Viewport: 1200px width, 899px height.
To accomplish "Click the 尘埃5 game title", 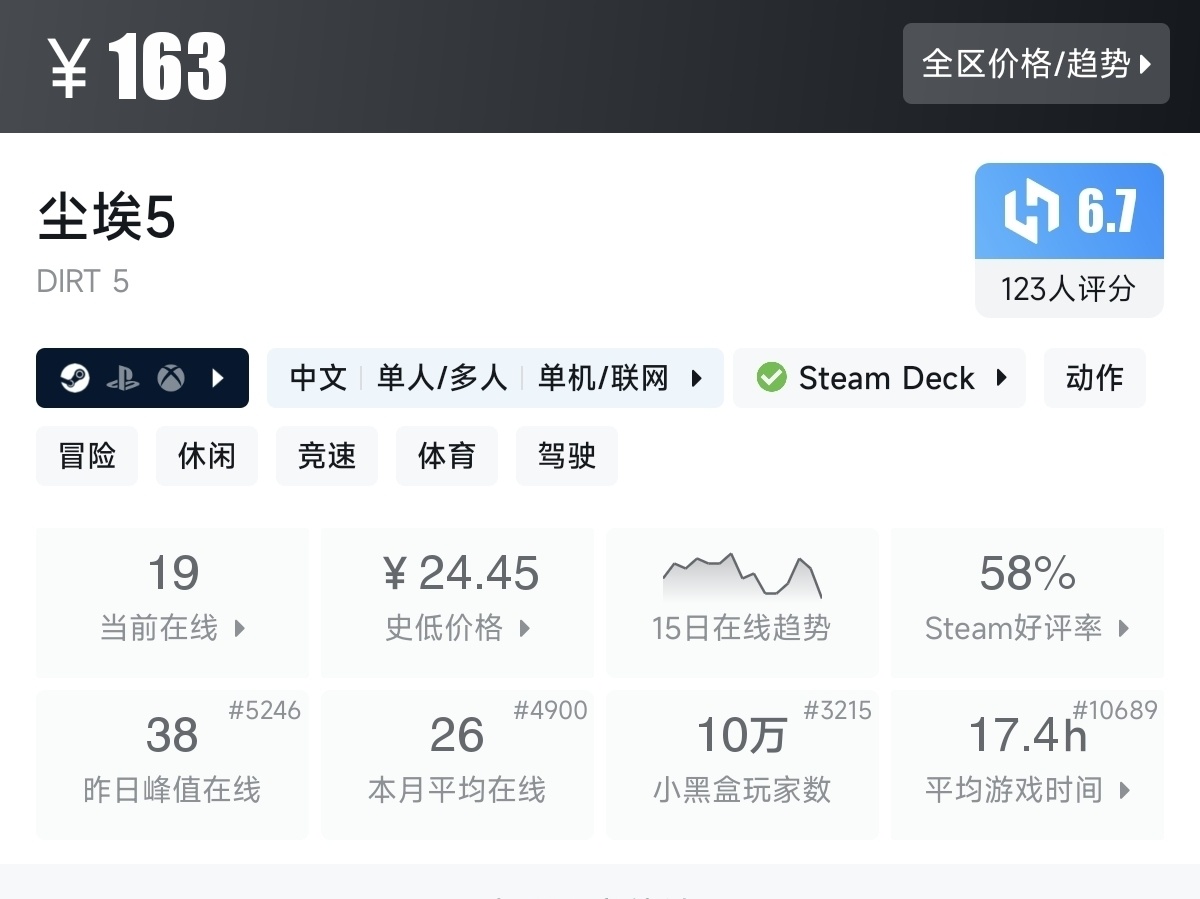I will coord(106,218).
